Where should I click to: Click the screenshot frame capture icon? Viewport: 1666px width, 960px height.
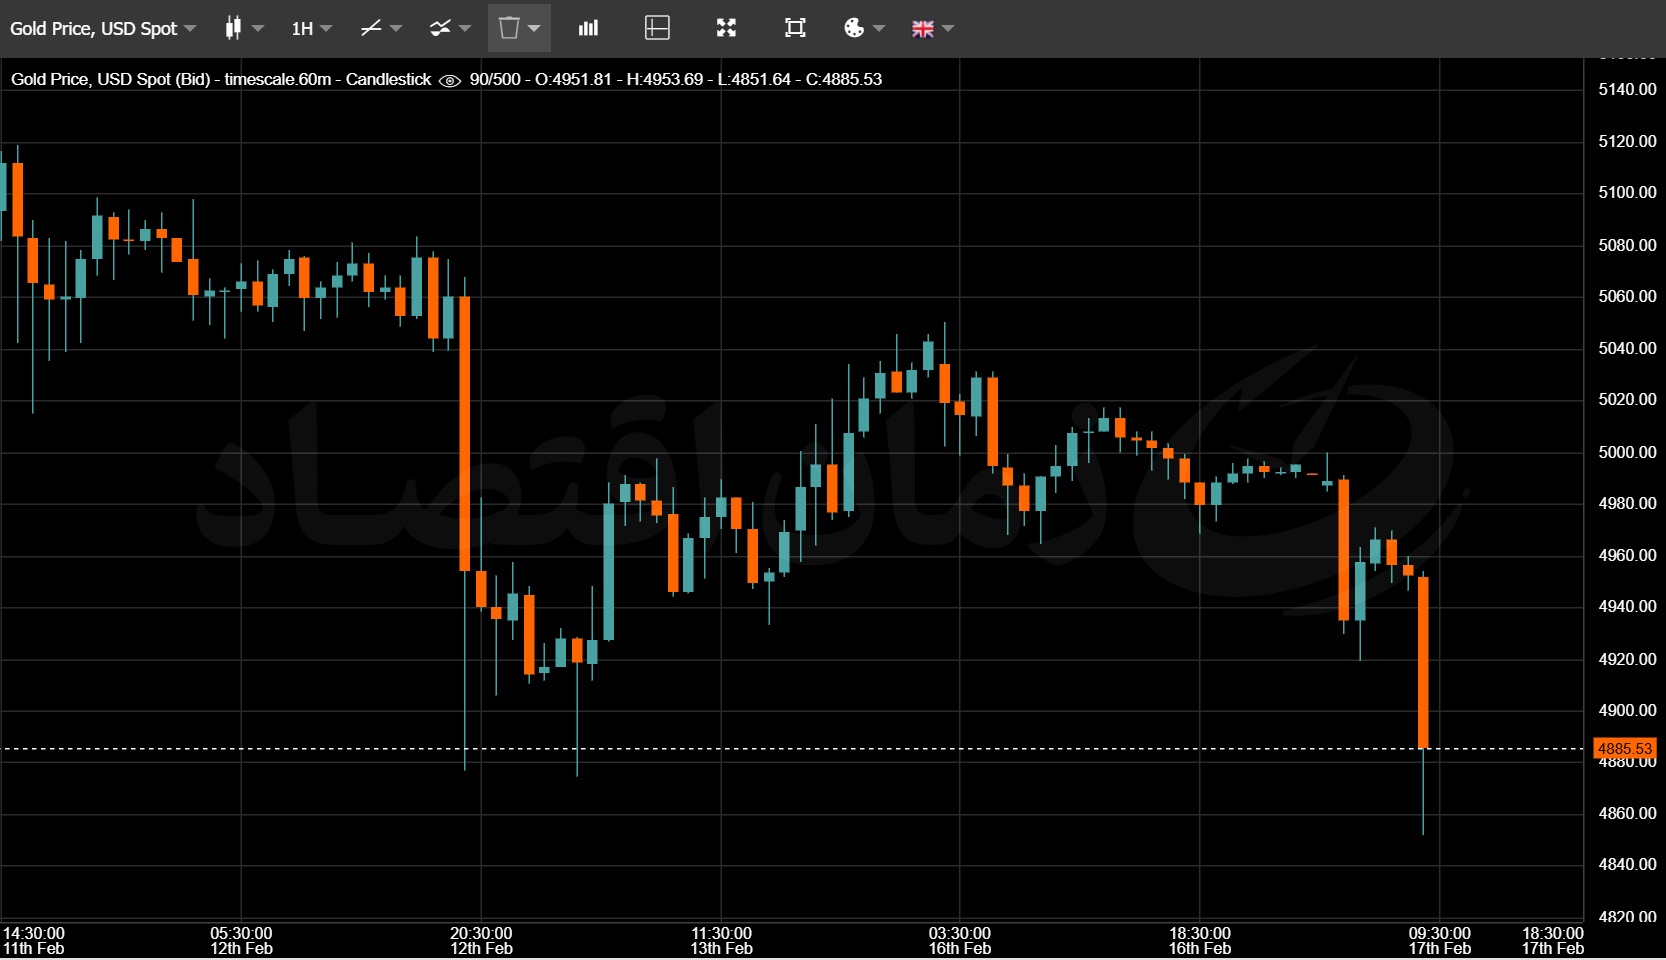point(795,28)
